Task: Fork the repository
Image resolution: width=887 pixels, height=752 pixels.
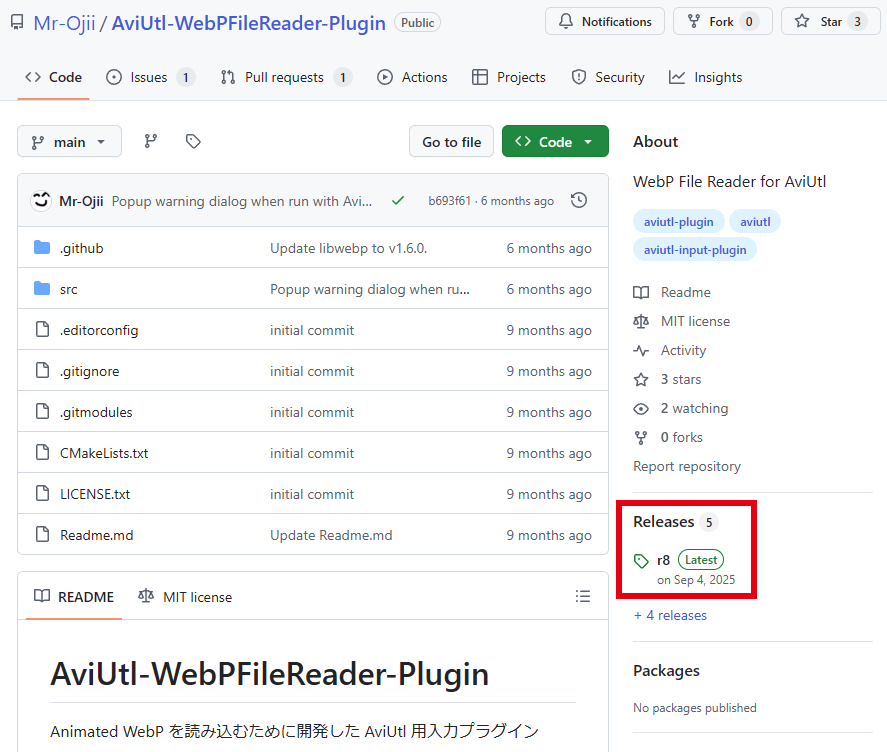Action: point(722,21)
